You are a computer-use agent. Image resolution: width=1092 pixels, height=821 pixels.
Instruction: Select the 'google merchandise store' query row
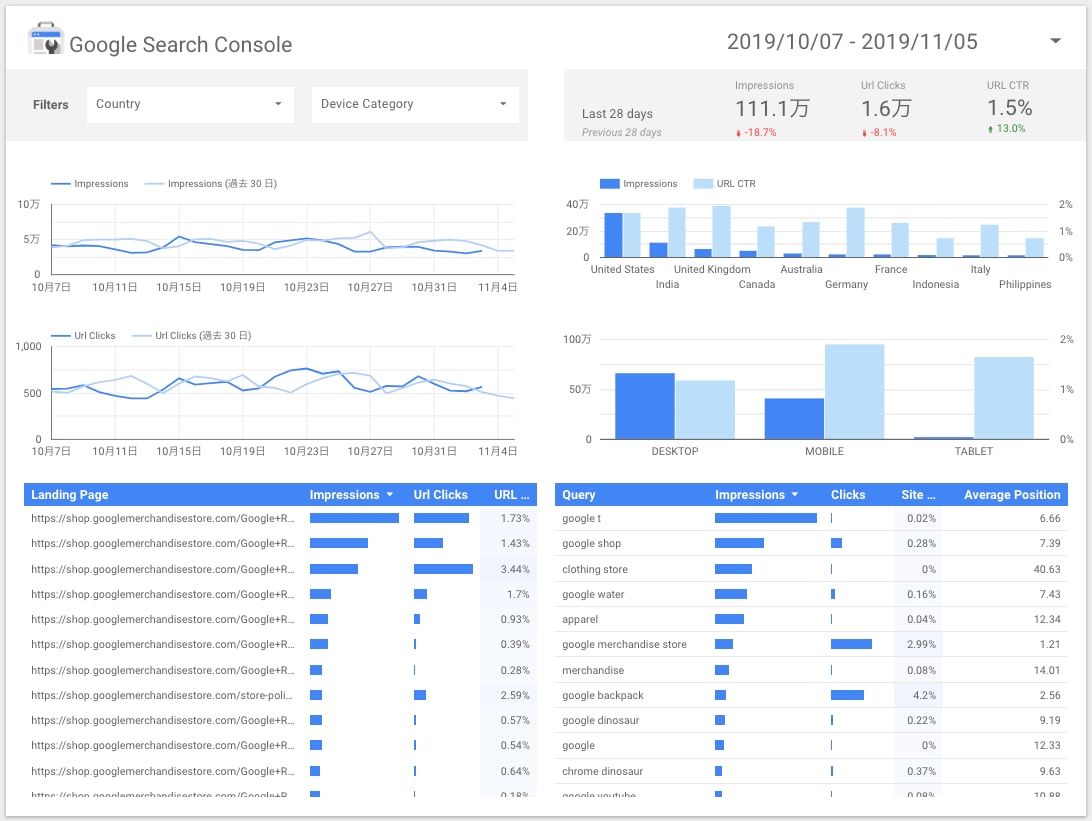point(811,644)
